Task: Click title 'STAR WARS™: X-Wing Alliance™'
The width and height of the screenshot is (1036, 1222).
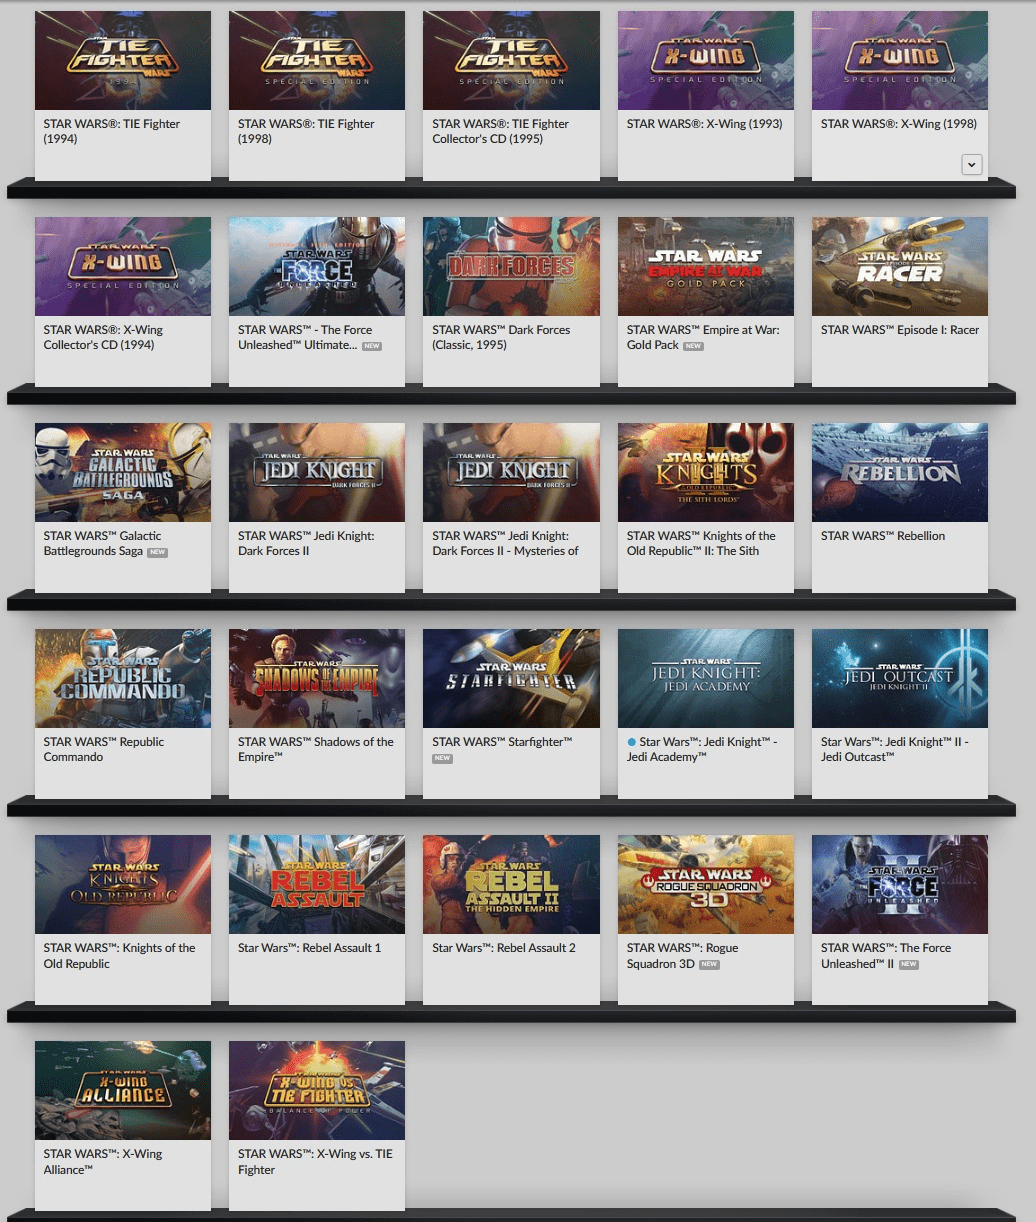Action: pyautogui.click(x=103, y=1161)
